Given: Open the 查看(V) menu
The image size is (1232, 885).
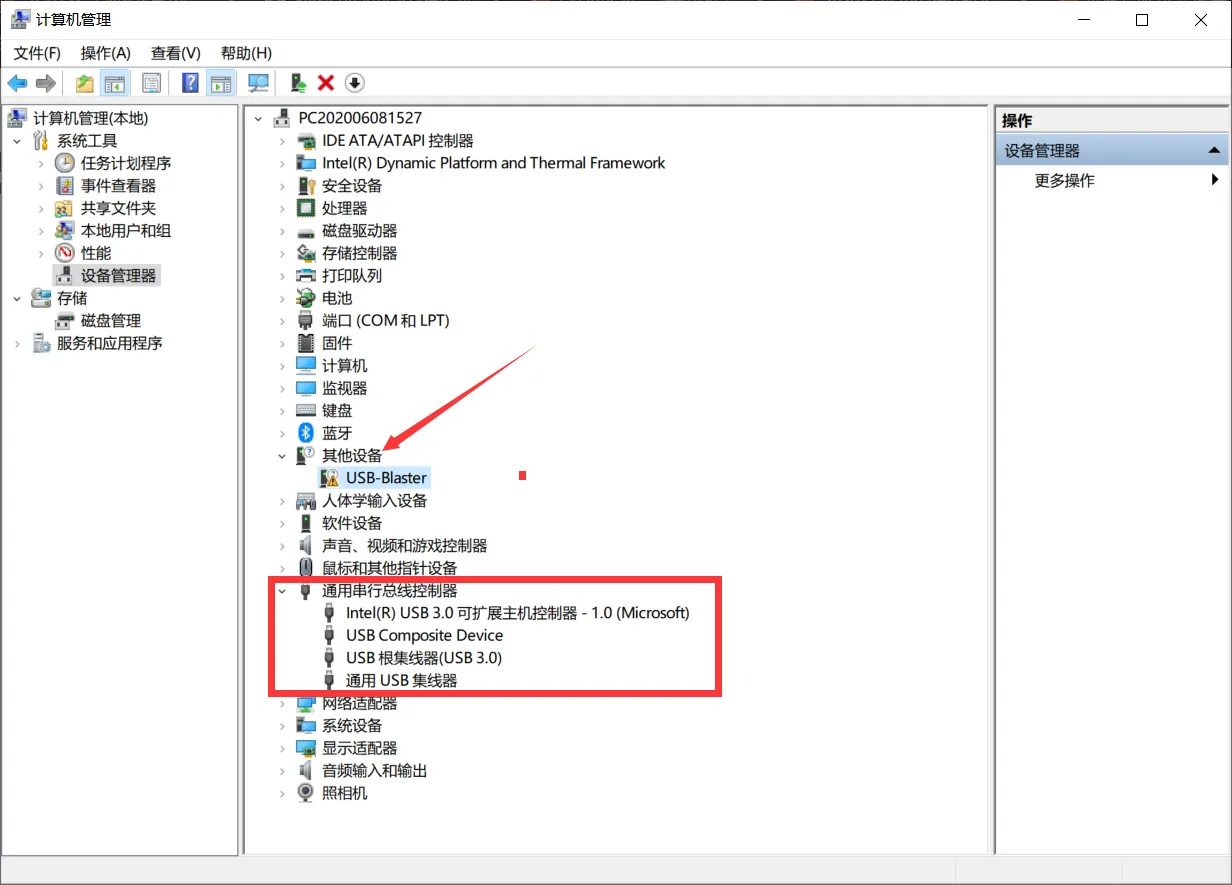Looking at the screenshot, I should (x=176, y=53).
